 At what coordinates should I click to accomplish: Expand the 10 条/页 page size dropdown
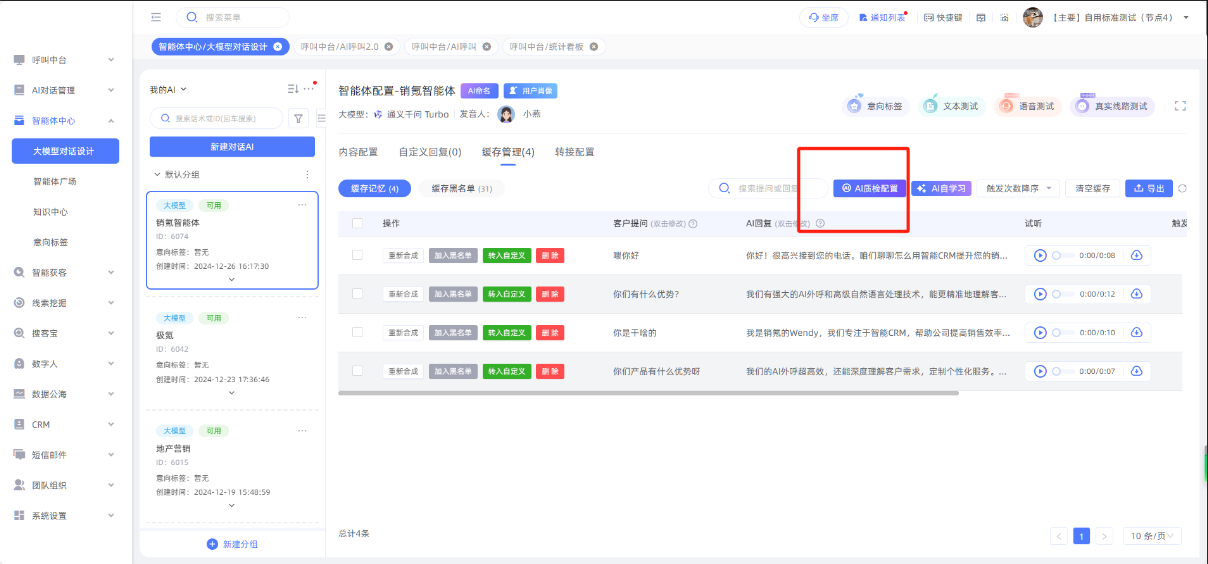1151,536
